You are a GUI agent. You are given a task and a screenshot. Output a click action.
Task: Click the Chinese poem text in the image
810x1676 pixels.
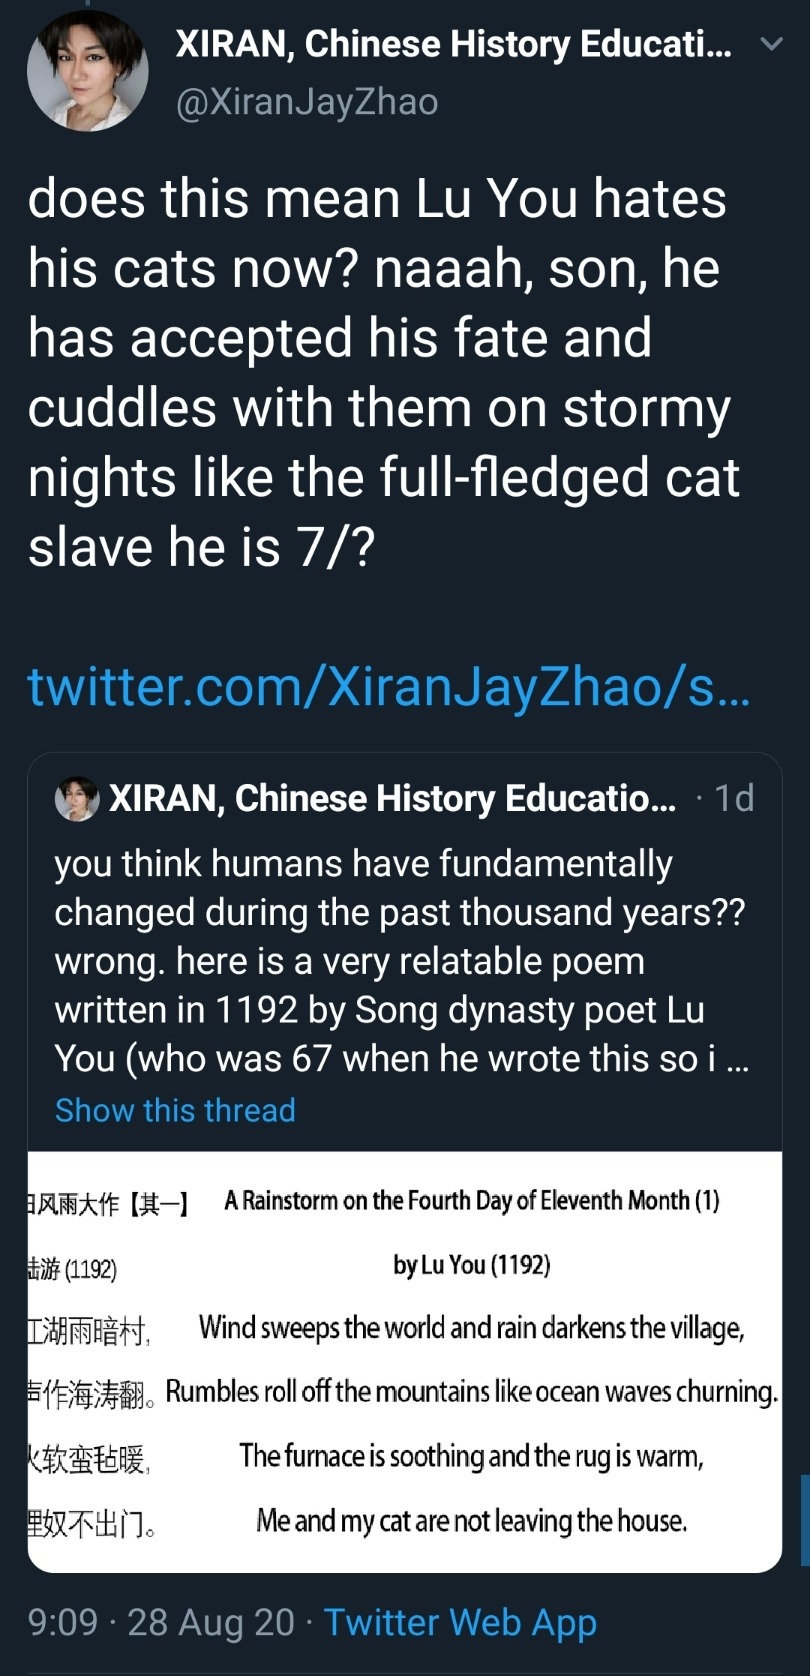point(90,1392)
